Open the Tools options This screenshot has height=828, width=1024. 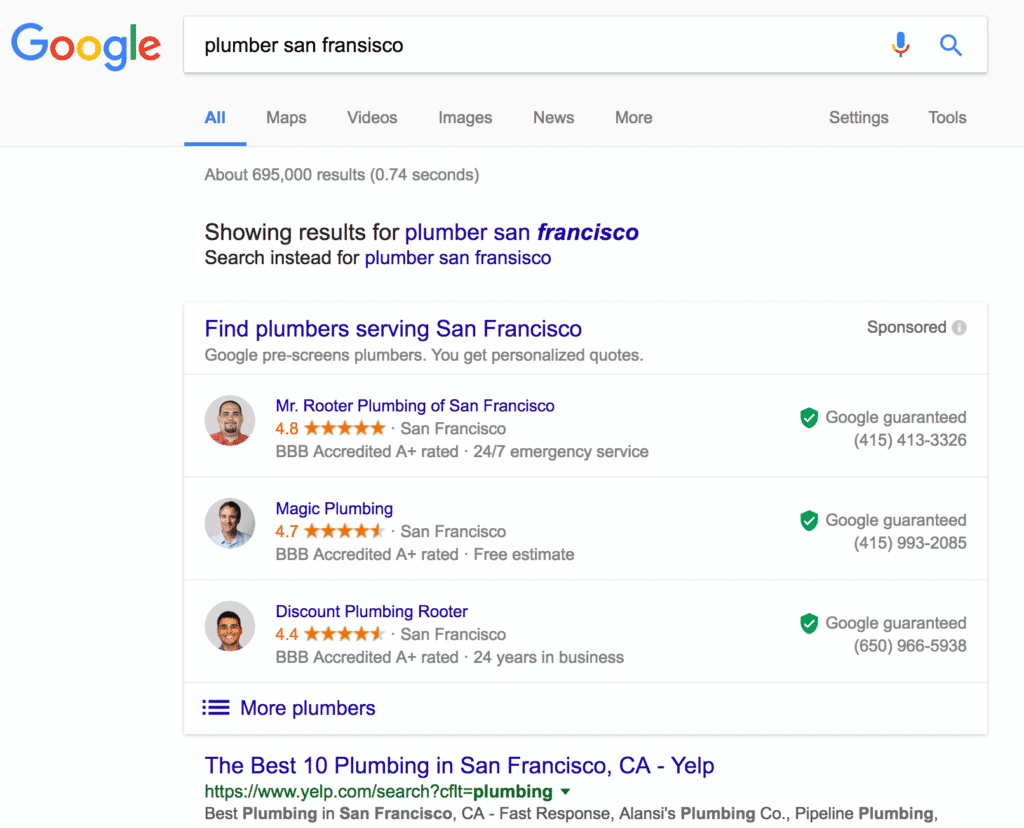pyautogui.click(x=946, y=117)
